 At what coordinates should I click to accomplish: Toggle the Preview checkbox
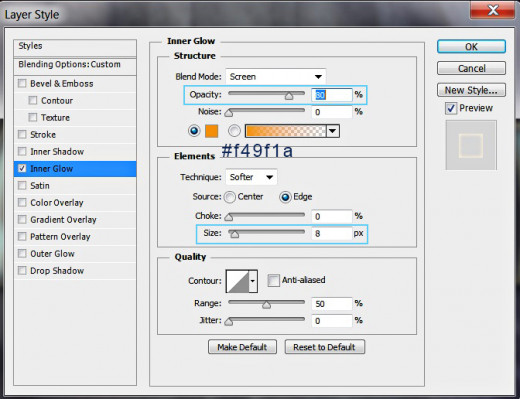(451, 108)
